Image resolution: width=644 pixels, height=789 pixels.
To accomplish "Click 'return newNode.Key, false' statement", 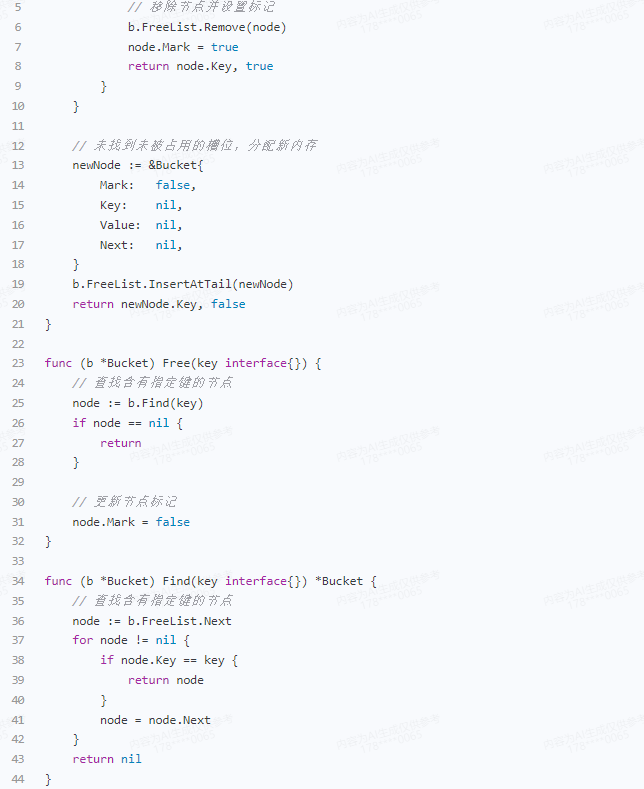I will (159, 304).
